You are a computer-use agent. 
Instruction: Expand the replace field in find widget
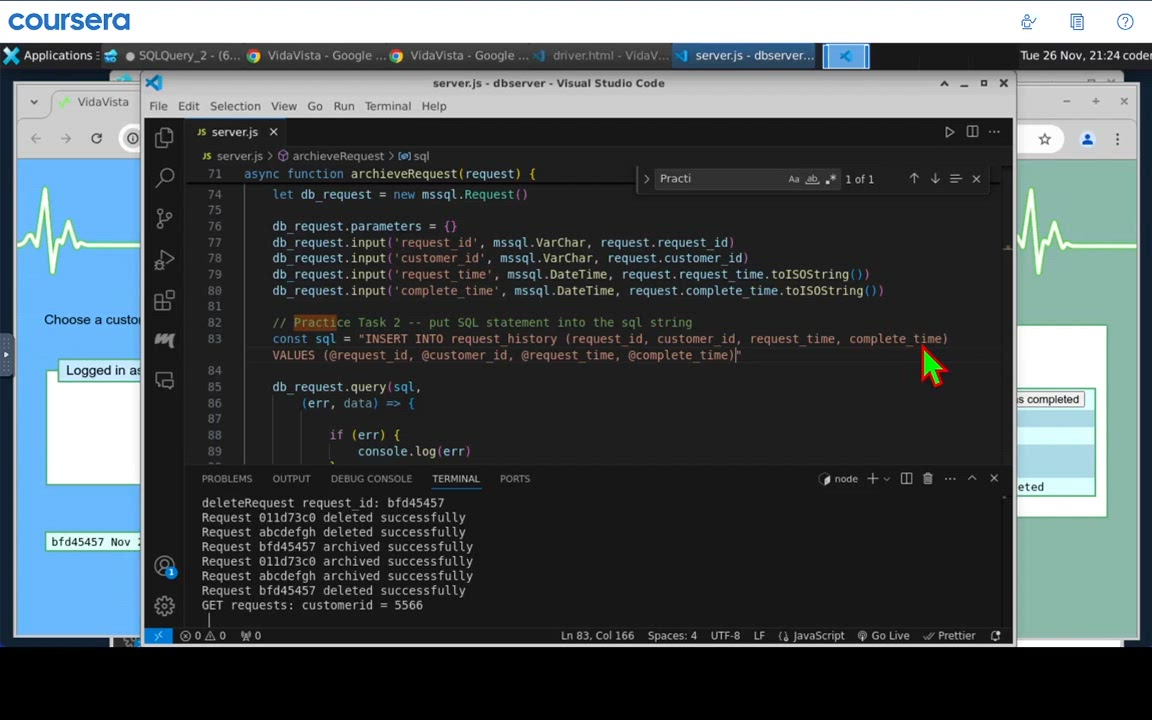[646, 179]
